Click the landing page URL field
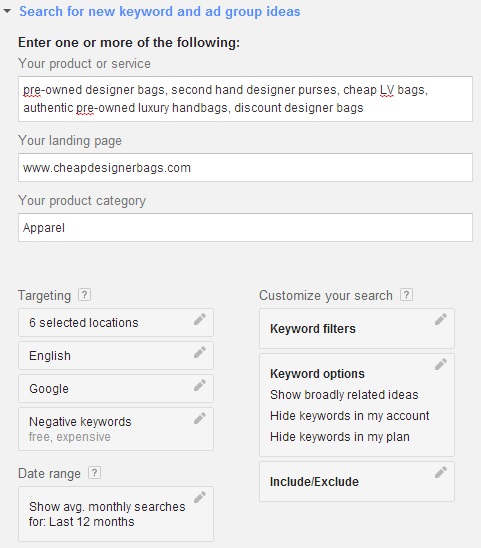The height and width of the screenshot is (548, 481). pyautogui.click(x=245, y=167)
